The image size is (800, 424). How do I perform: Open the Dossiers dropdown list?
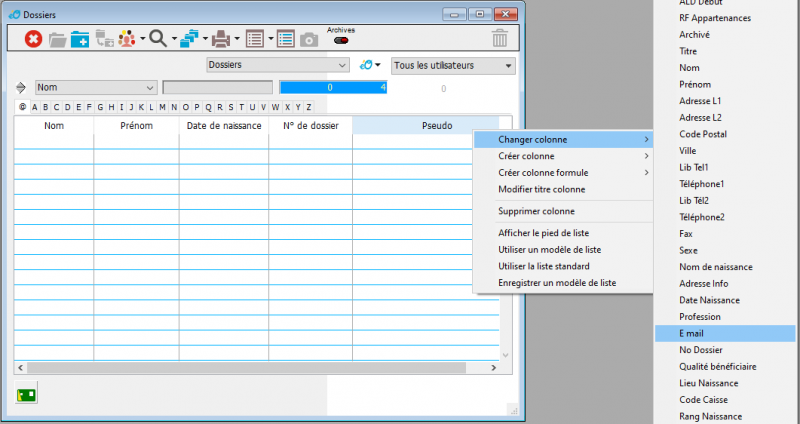(x=277, y=65)
